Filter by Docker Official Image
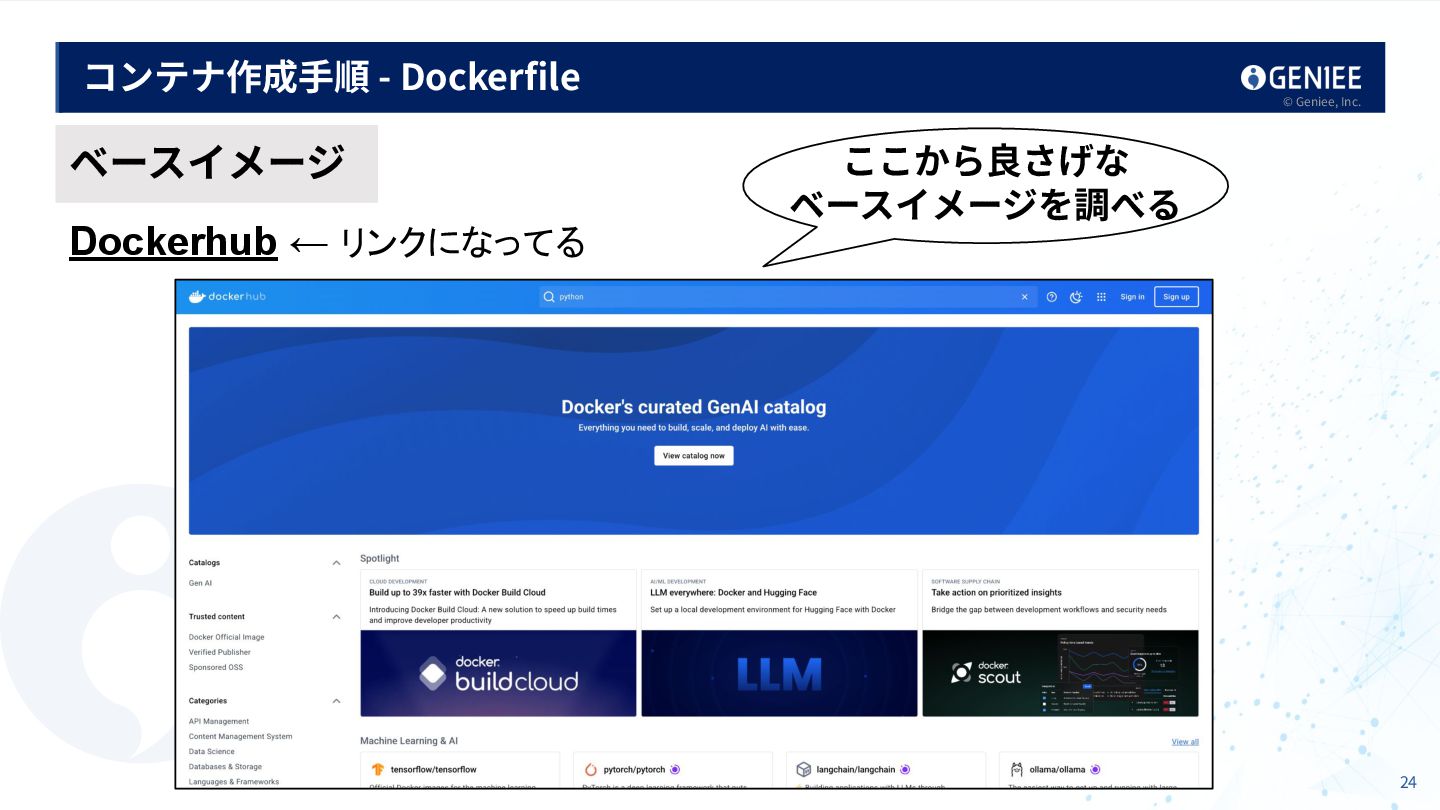This screenshot has height=810, width=1440. coord(226,637)
